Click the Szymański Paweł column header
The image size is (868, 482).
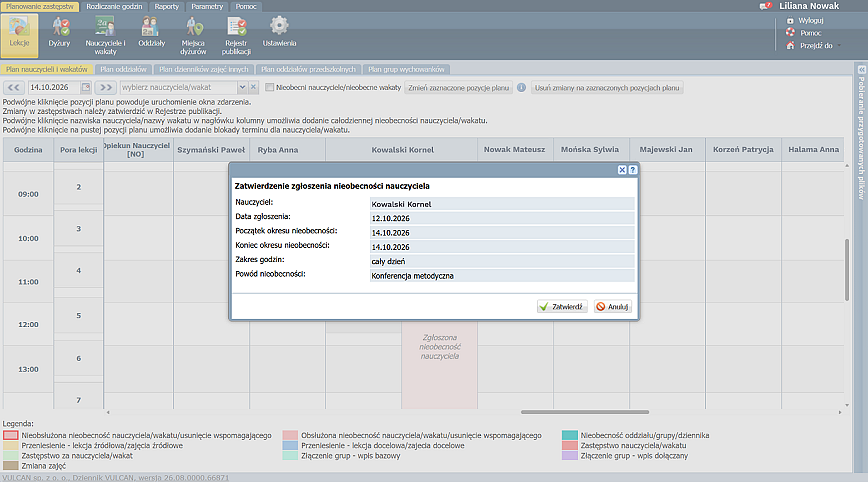[x=211, y=150]
